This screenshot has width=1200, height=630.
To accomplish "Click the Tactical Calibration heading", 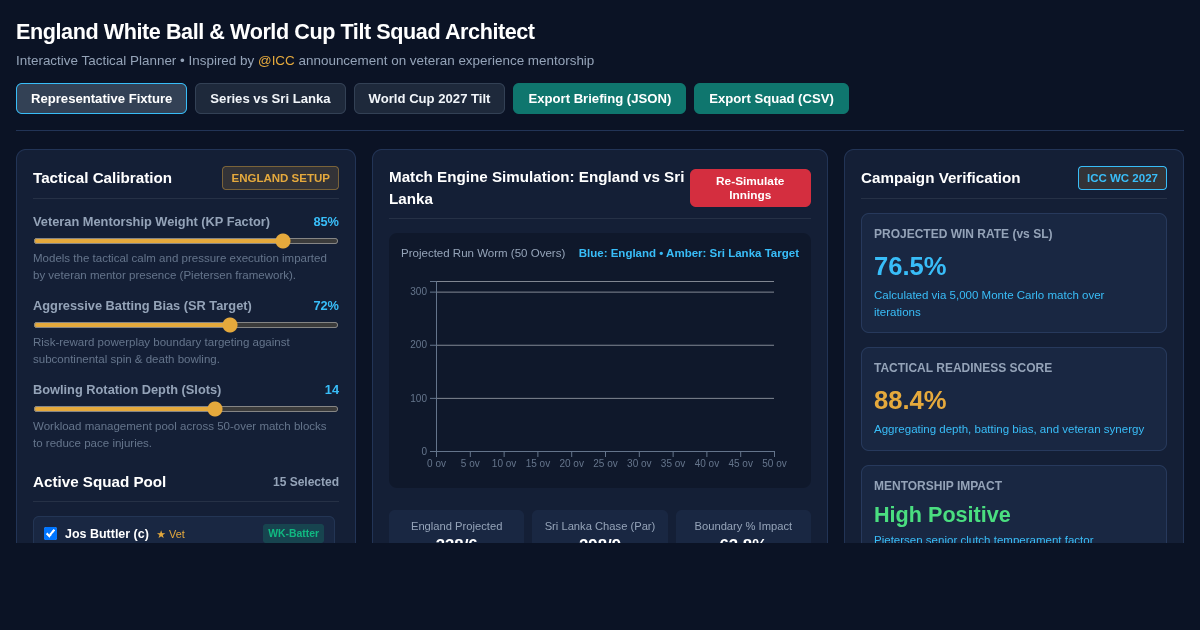I will (x=102, y=178).
